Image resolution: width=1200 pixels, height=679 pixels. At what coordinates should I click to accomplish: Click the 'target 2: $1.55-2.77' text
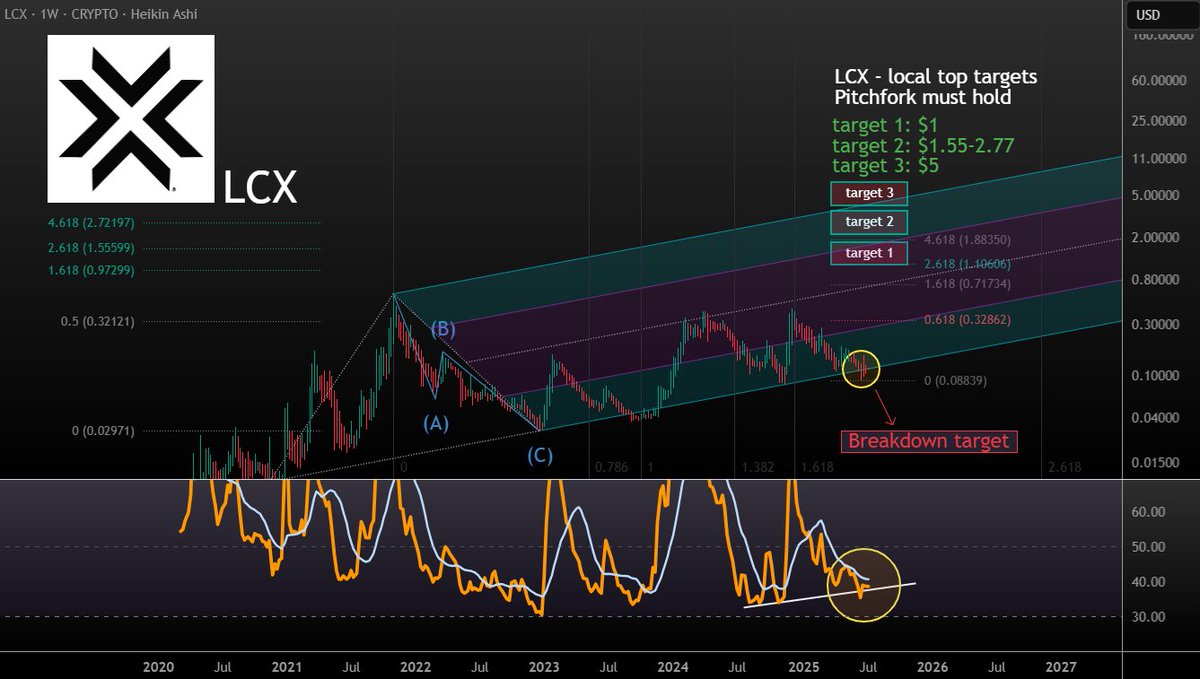click(923, 146)
